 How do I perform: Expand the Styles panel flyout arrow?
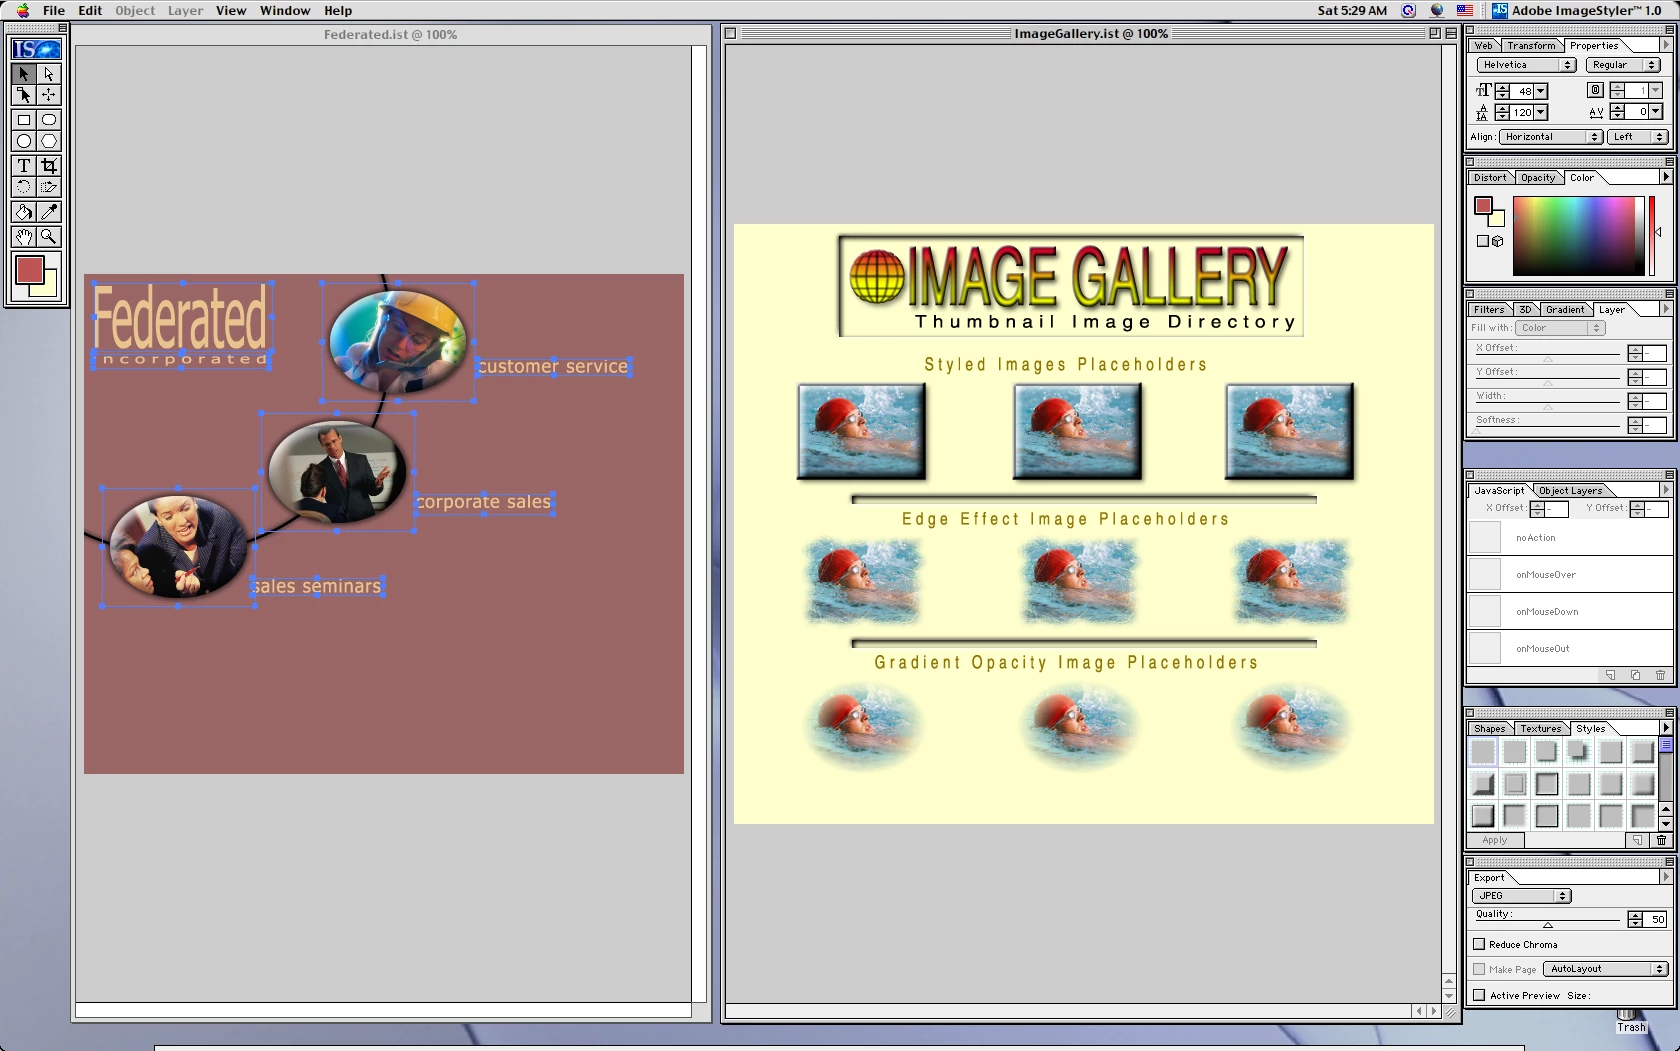(x=1665, y=728)
